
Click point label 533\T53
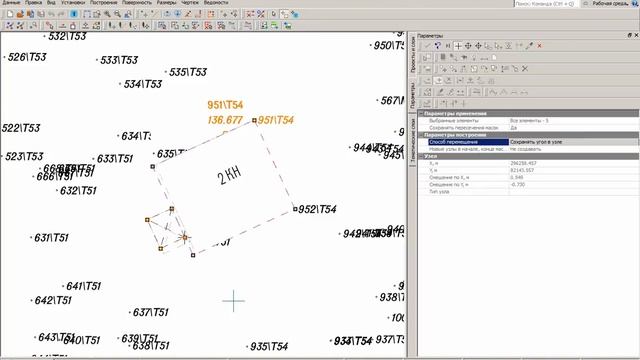[x=119, y=60]
